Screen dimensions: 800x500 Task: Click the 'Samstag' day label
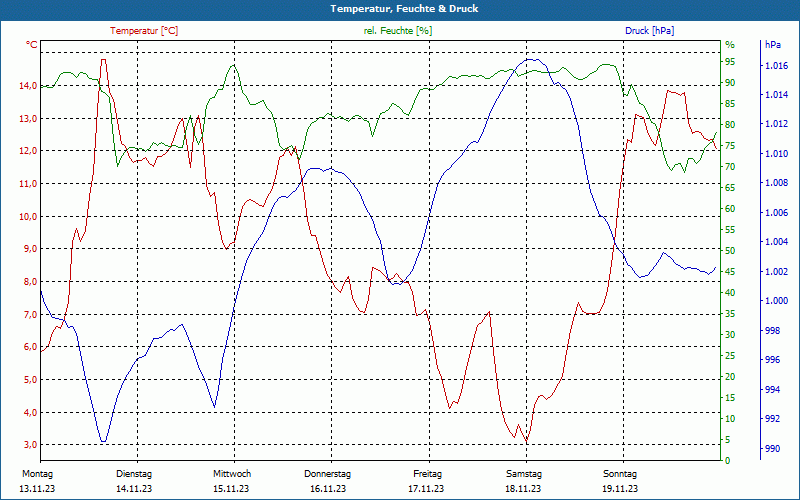pyautogui.click(x=524, y=474)
